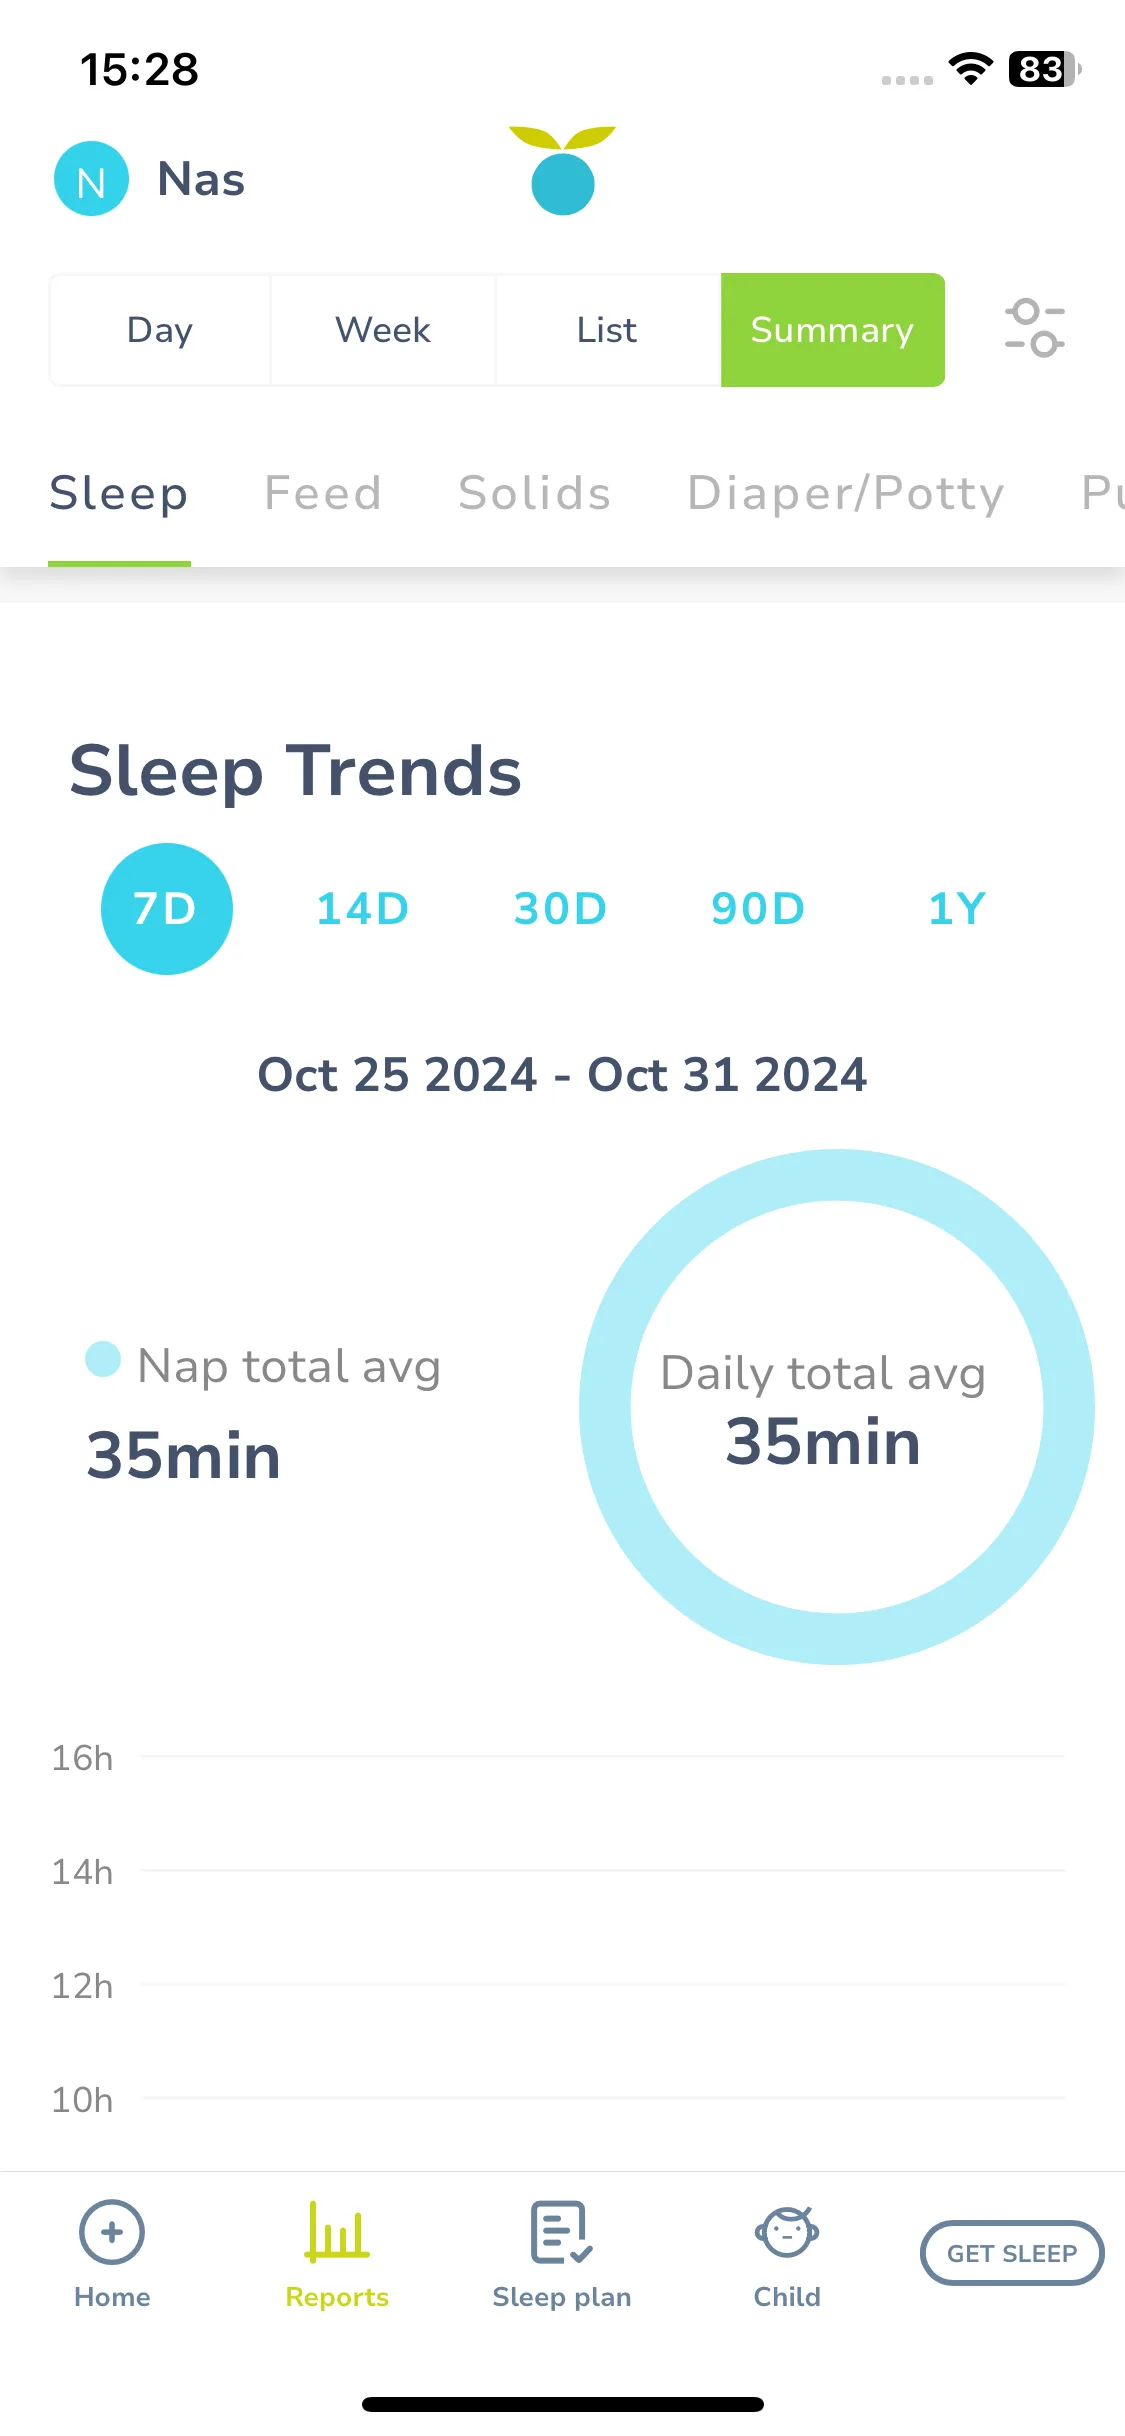The width and height of the screenshot is (1125, 2436).
Task: Open the filter settings sliders icon
Action: click(1034, 328)
